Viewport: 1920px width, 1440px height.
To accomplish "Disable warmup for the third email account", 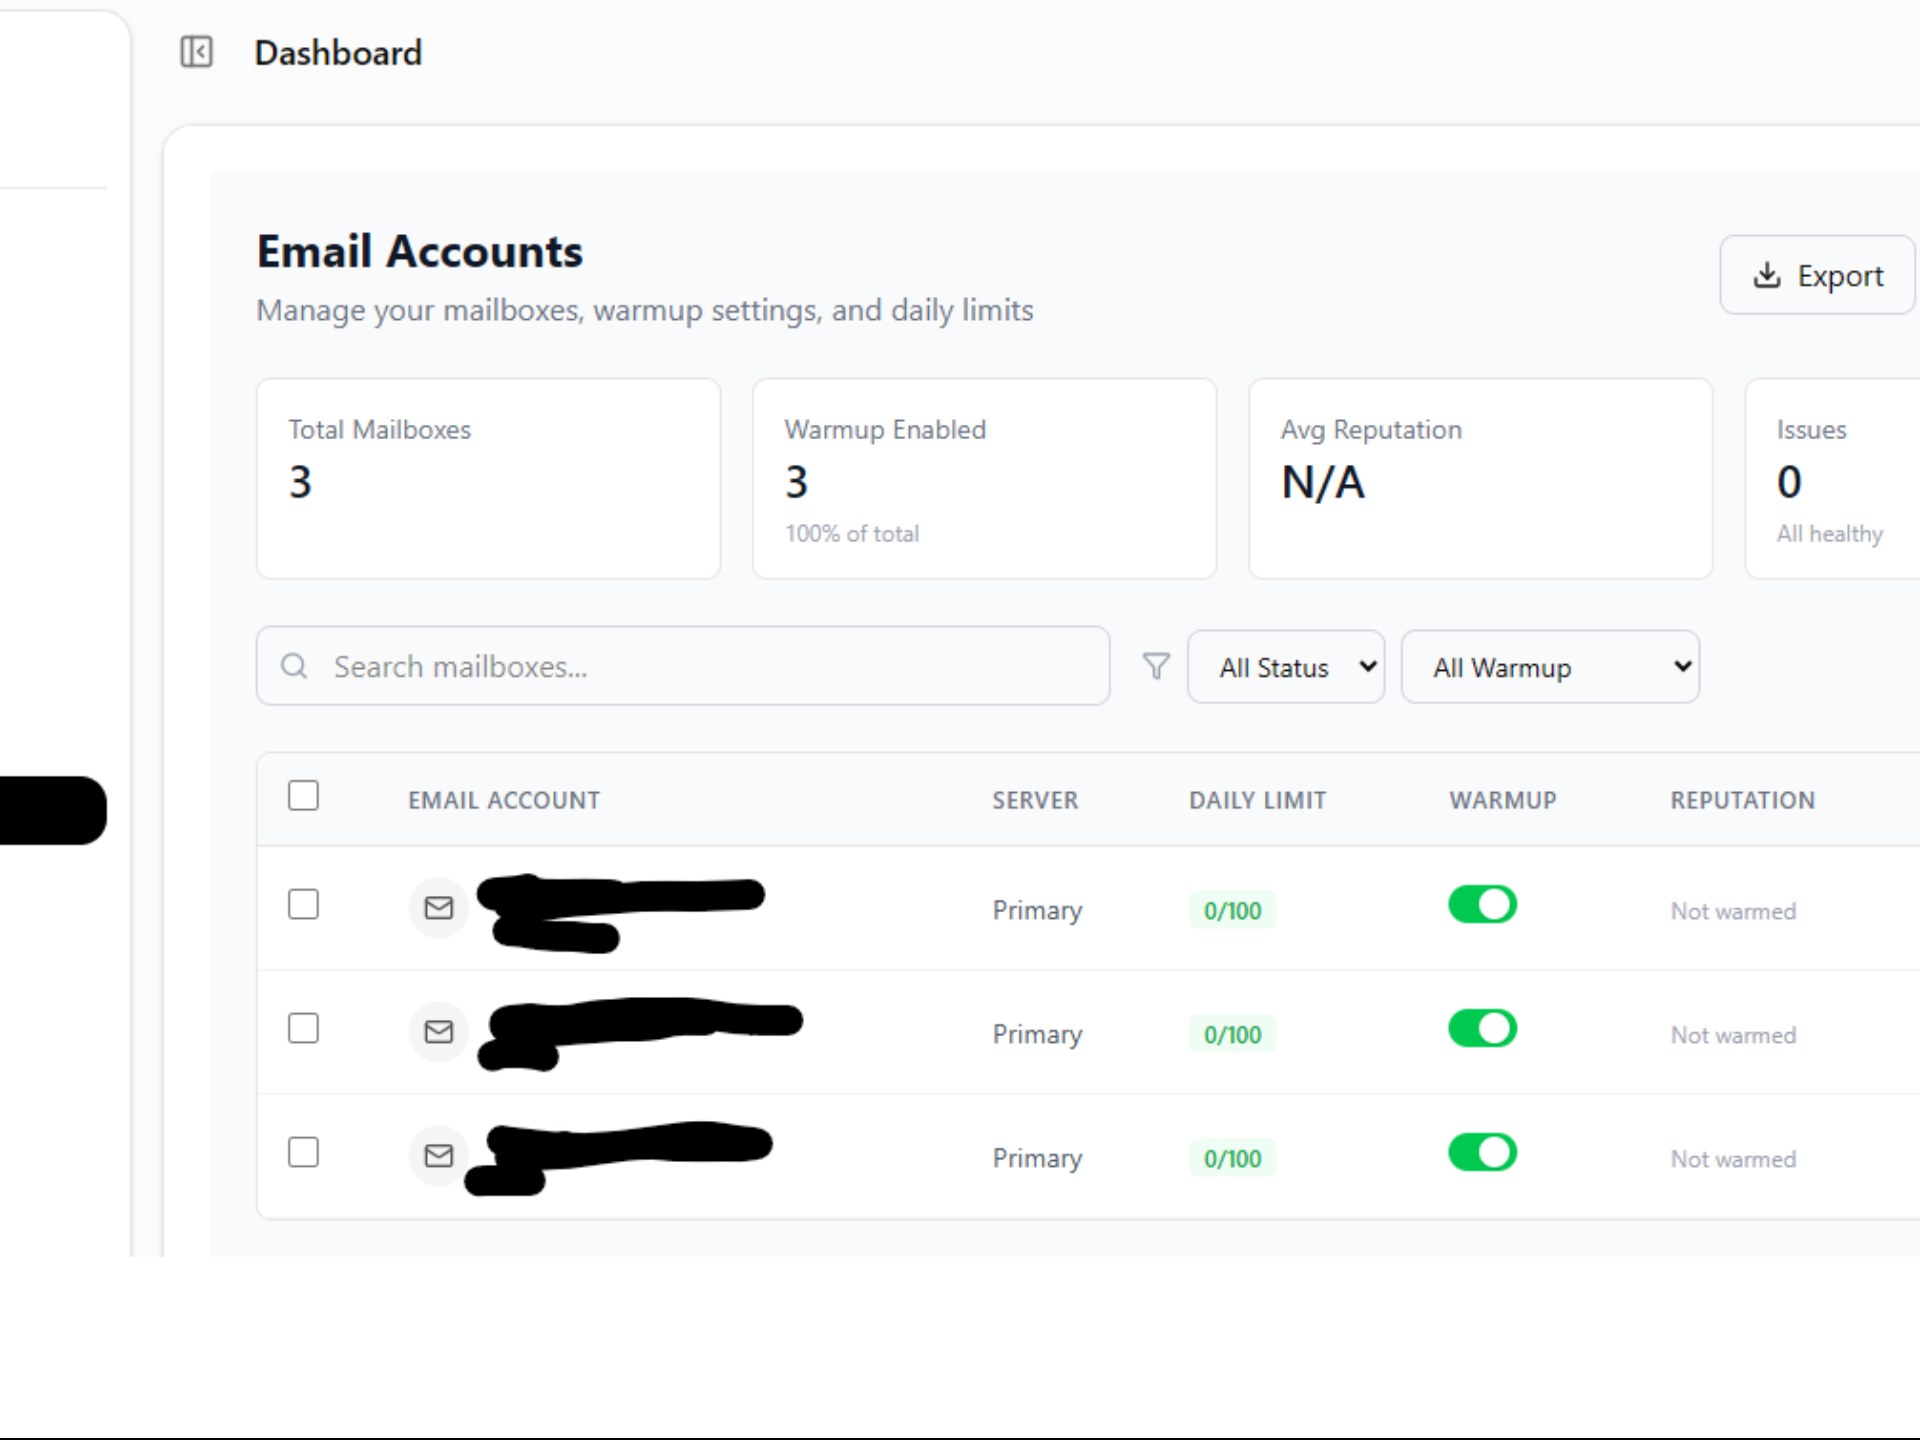I will tap(1482, 1153).
